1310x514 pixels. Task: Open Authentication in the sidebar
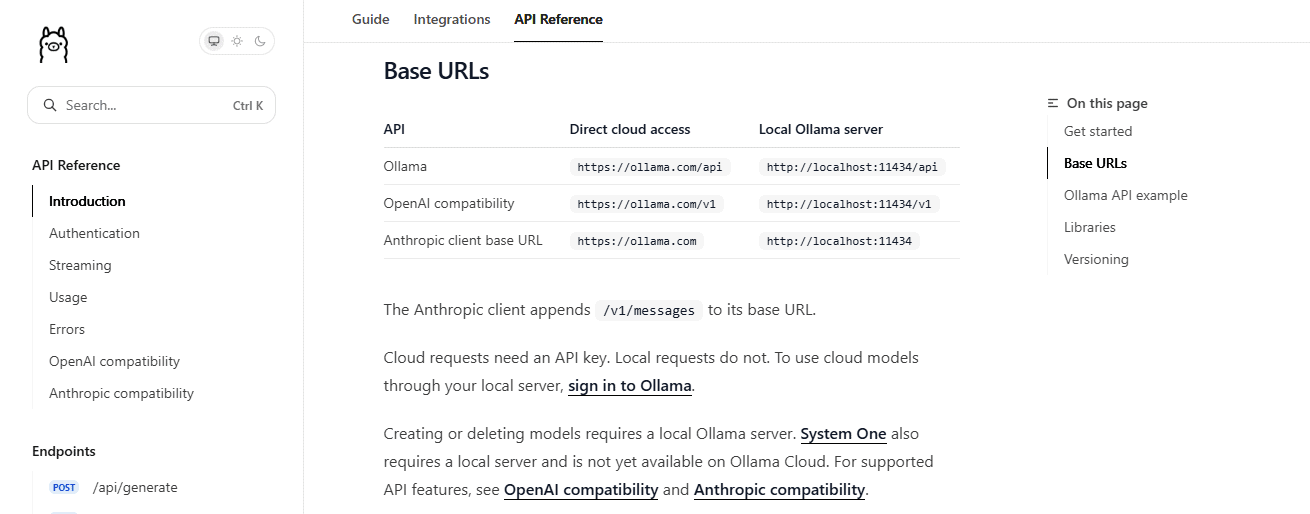click(94, 233)
